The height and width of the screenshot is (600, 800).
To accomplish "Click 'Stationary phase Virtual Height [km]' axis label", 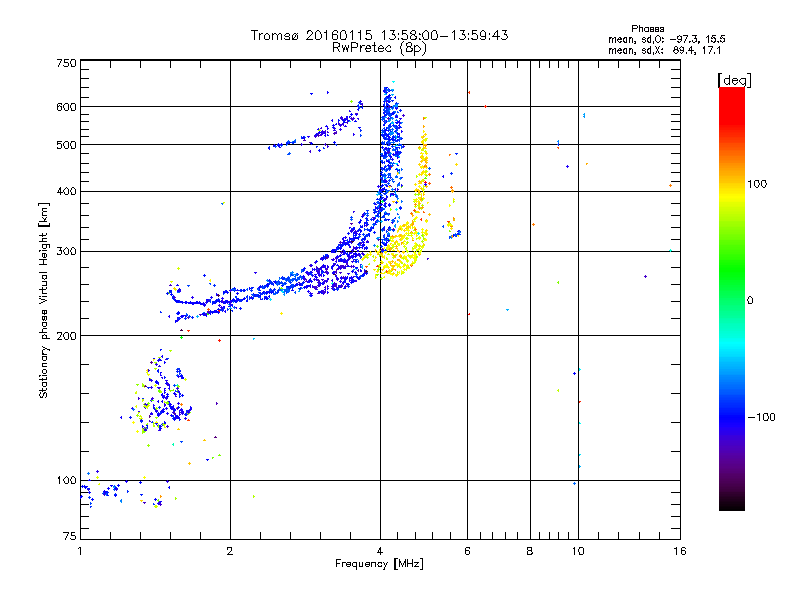I will click(44, 301).
